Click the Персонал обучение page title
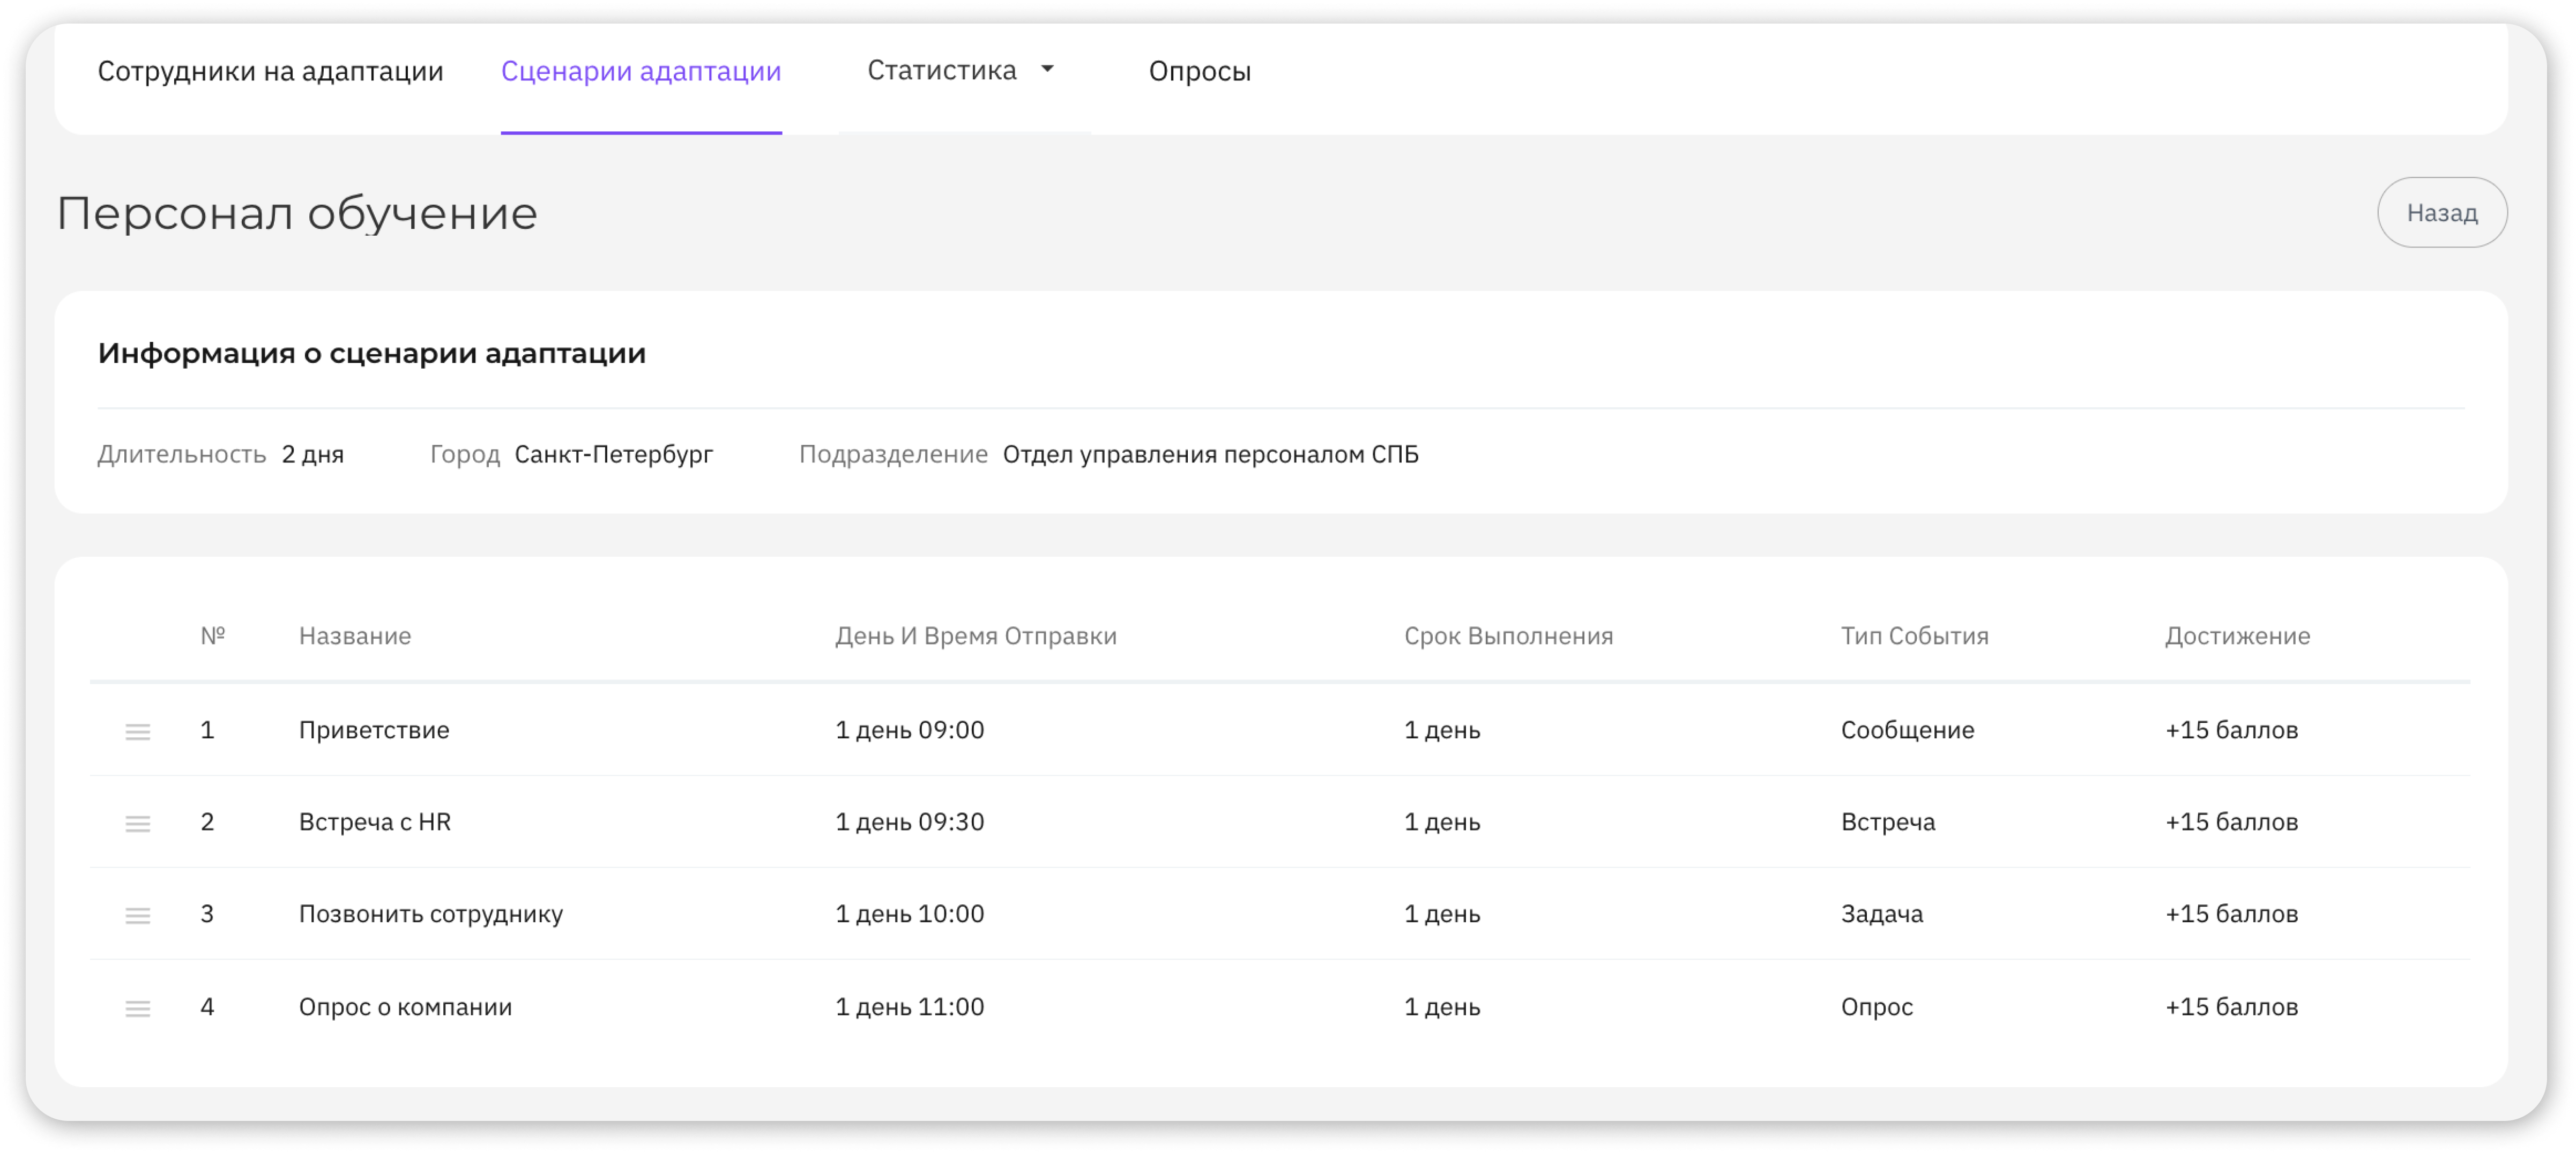The height and width of the screenshot is (1152, 2576). 297,213
